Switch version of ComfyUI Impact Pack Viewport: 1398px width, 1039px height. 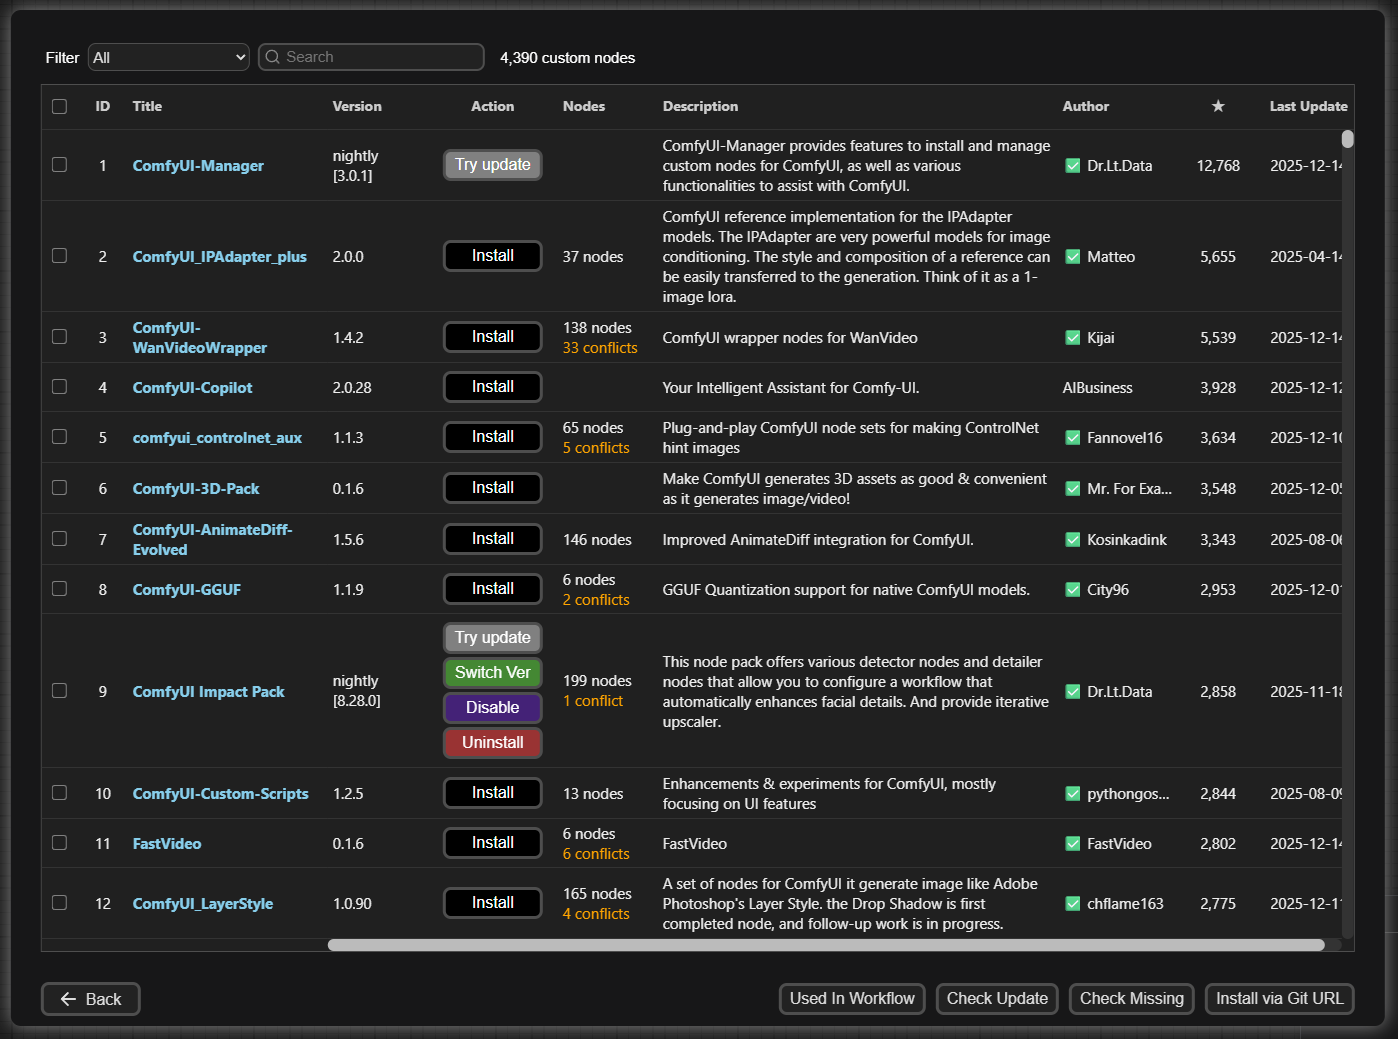tap(492, 673)
